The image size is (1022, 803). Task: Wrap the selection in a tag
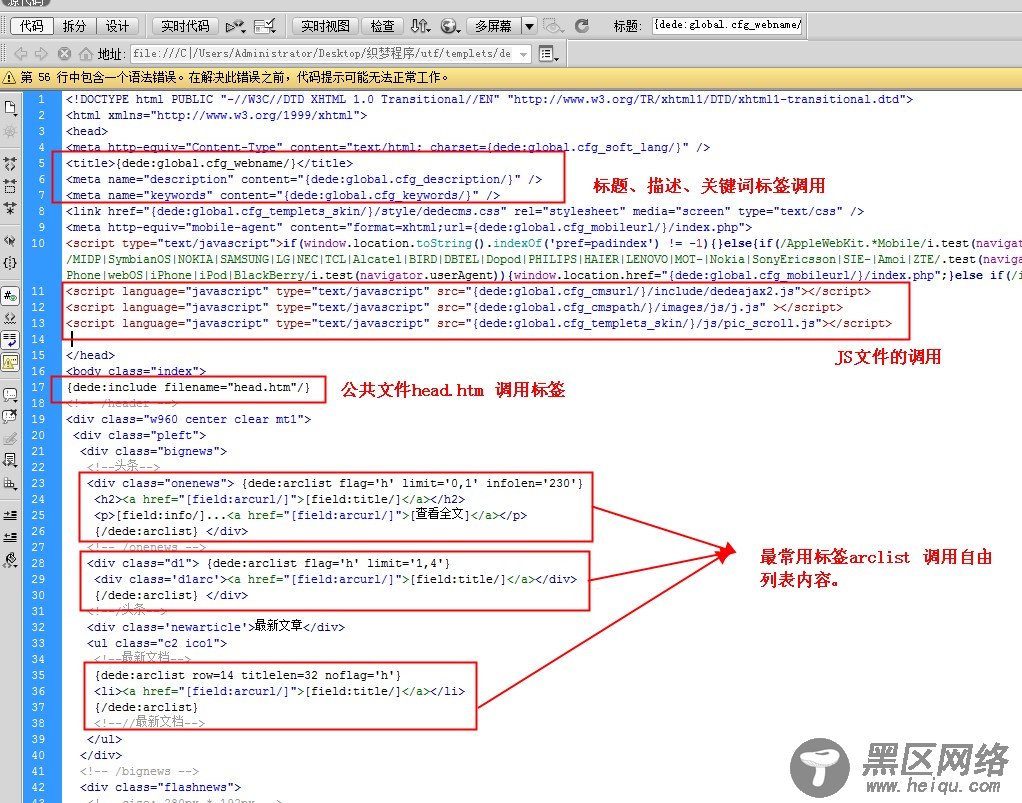tap(10, 439)
